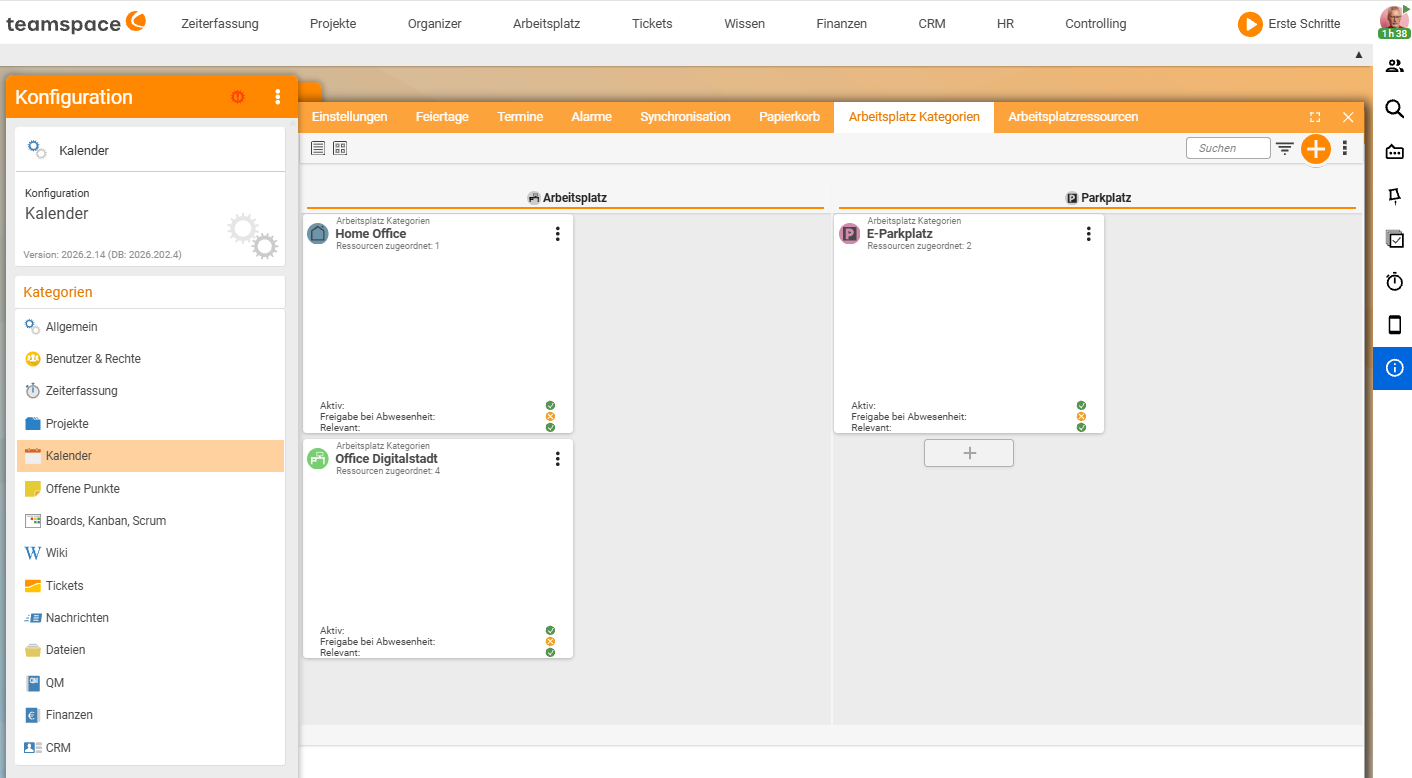Open calendar icon in right sidebar

coord(1394,152)
